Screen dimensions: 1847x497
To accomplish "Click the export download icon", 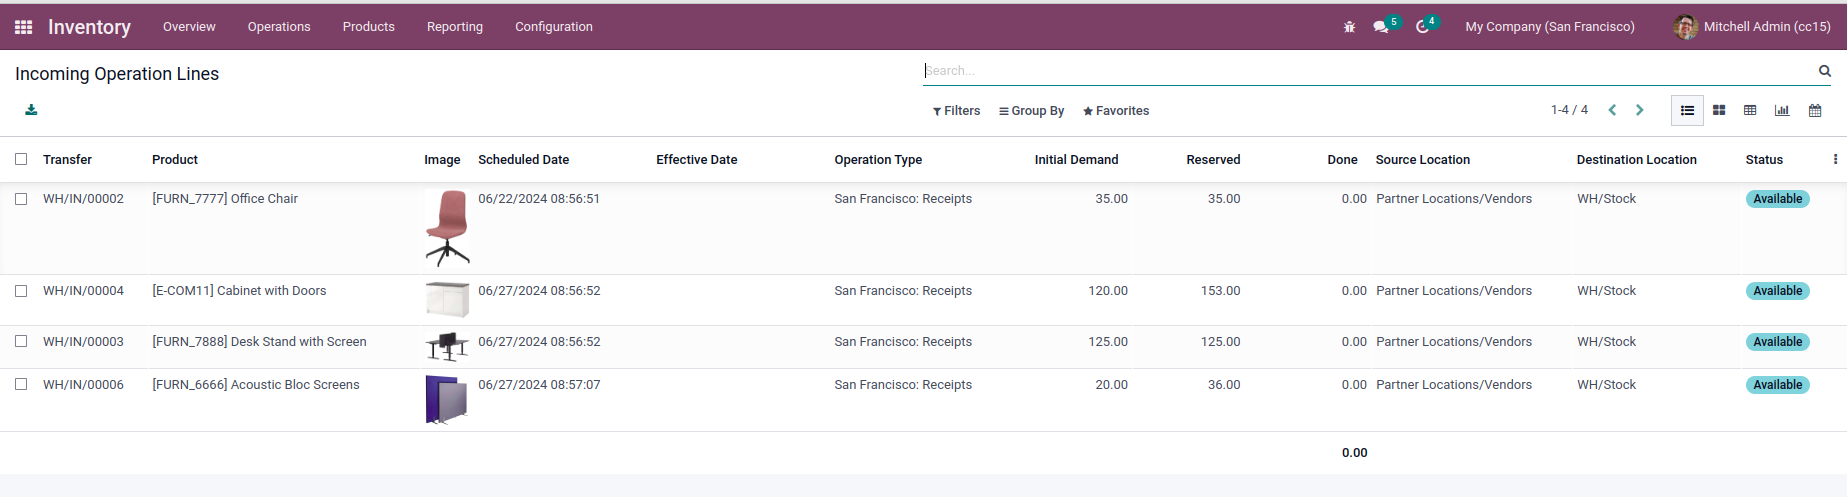I will coord(31,110).
